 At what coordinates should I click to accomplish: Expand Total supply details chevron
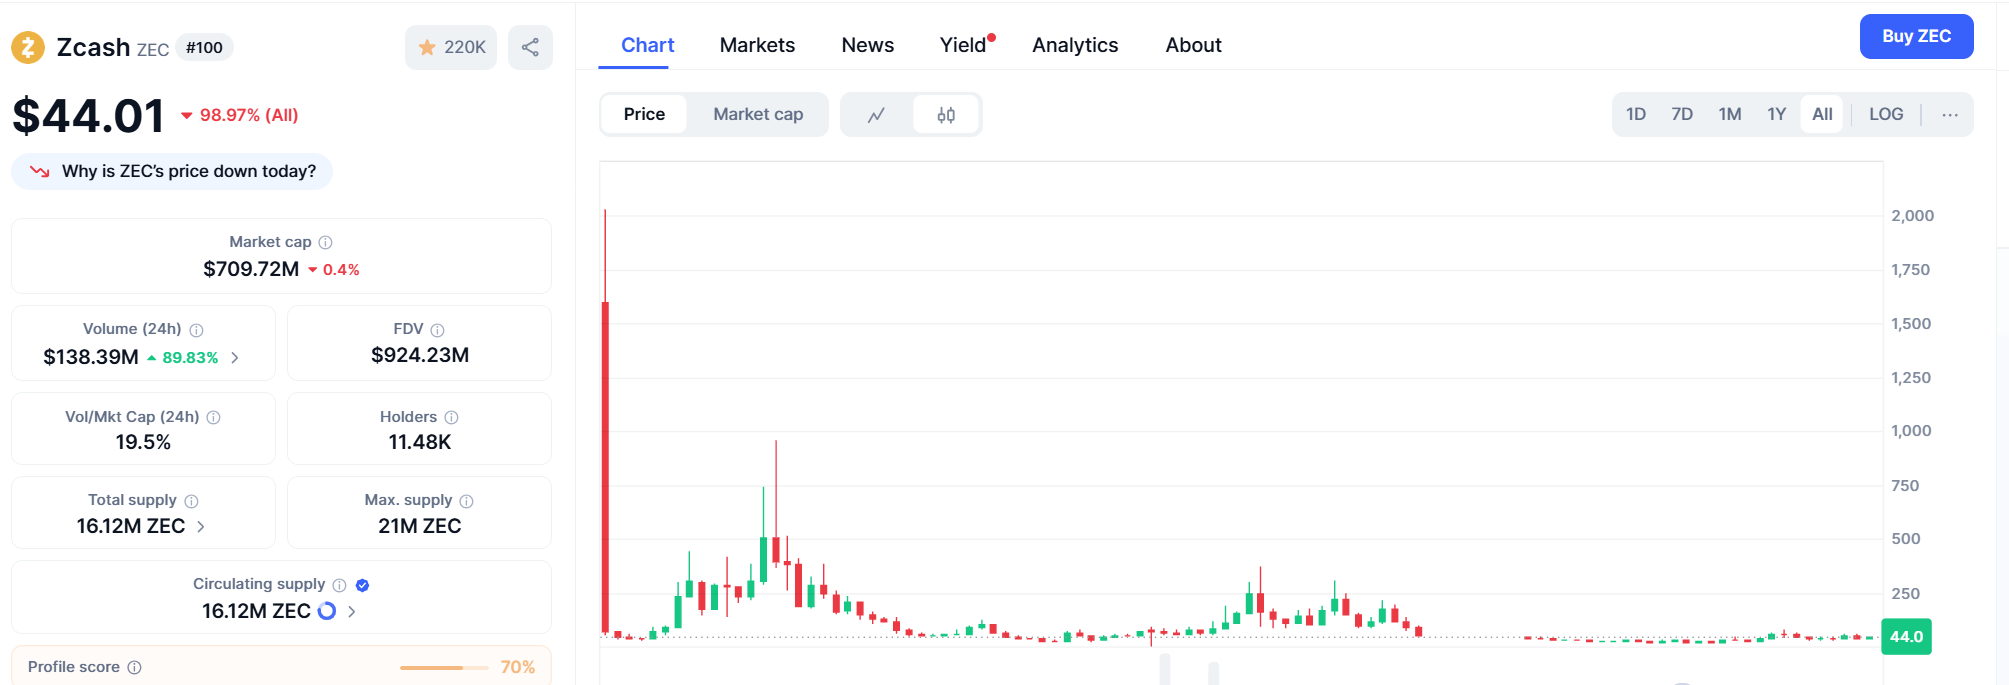click(201, 527)
